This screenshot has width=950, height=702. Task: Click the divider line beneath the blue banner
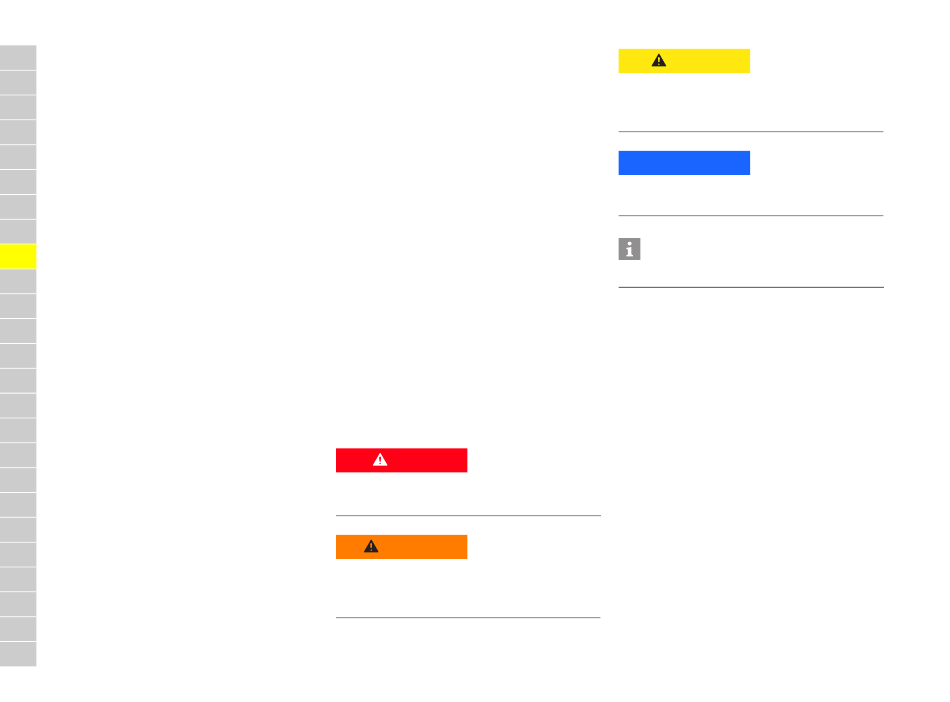(751, 215)
